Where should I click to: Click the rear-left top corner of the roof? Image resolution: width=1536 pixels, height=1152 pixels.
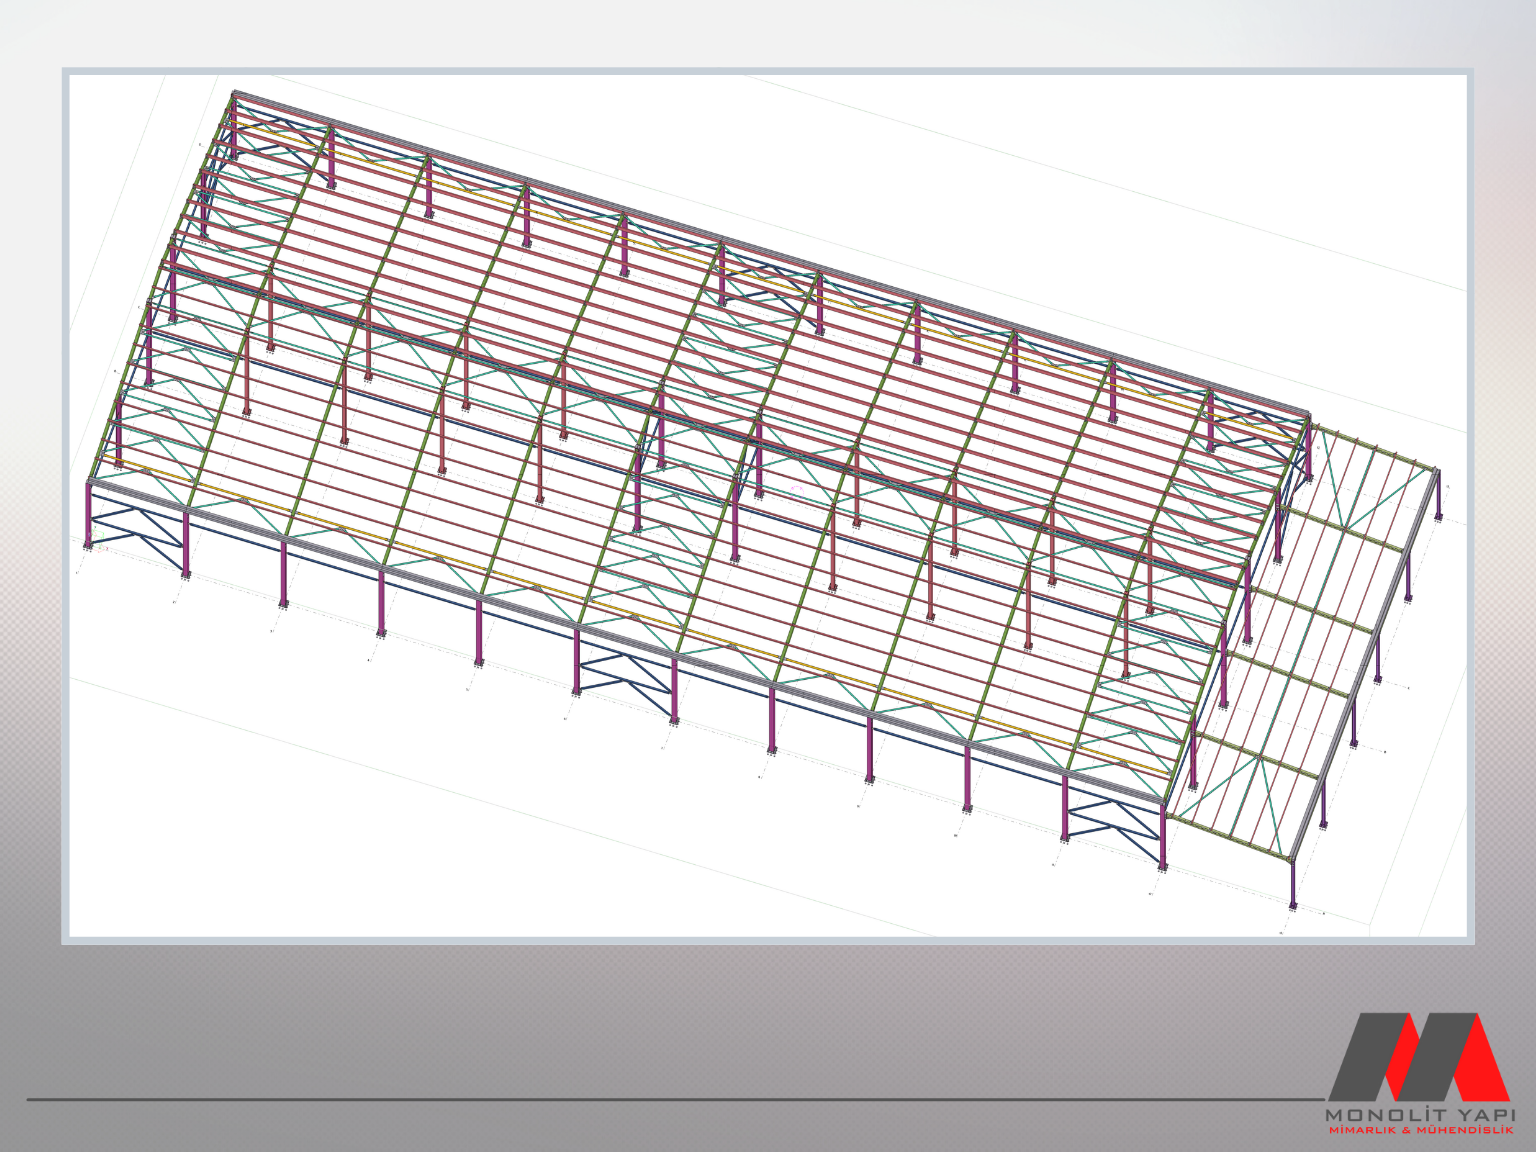[235, 96]
